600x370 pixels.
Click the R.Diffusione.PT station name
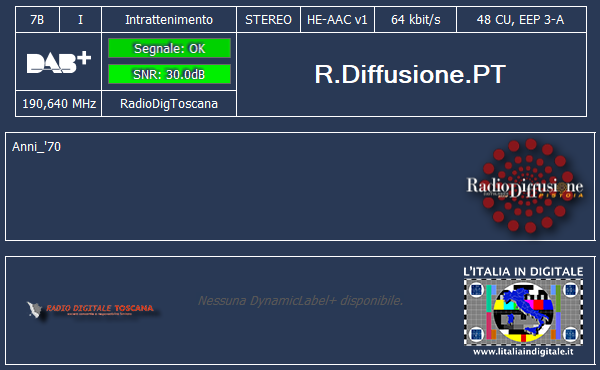pos(410,74)
